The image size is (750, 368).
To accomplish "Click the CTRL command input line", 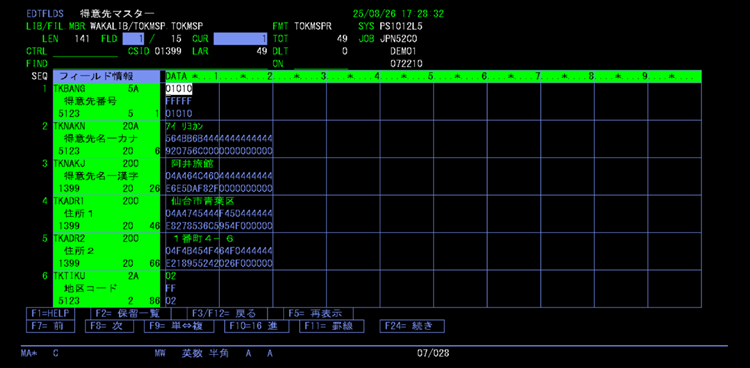I will [85, 51].
